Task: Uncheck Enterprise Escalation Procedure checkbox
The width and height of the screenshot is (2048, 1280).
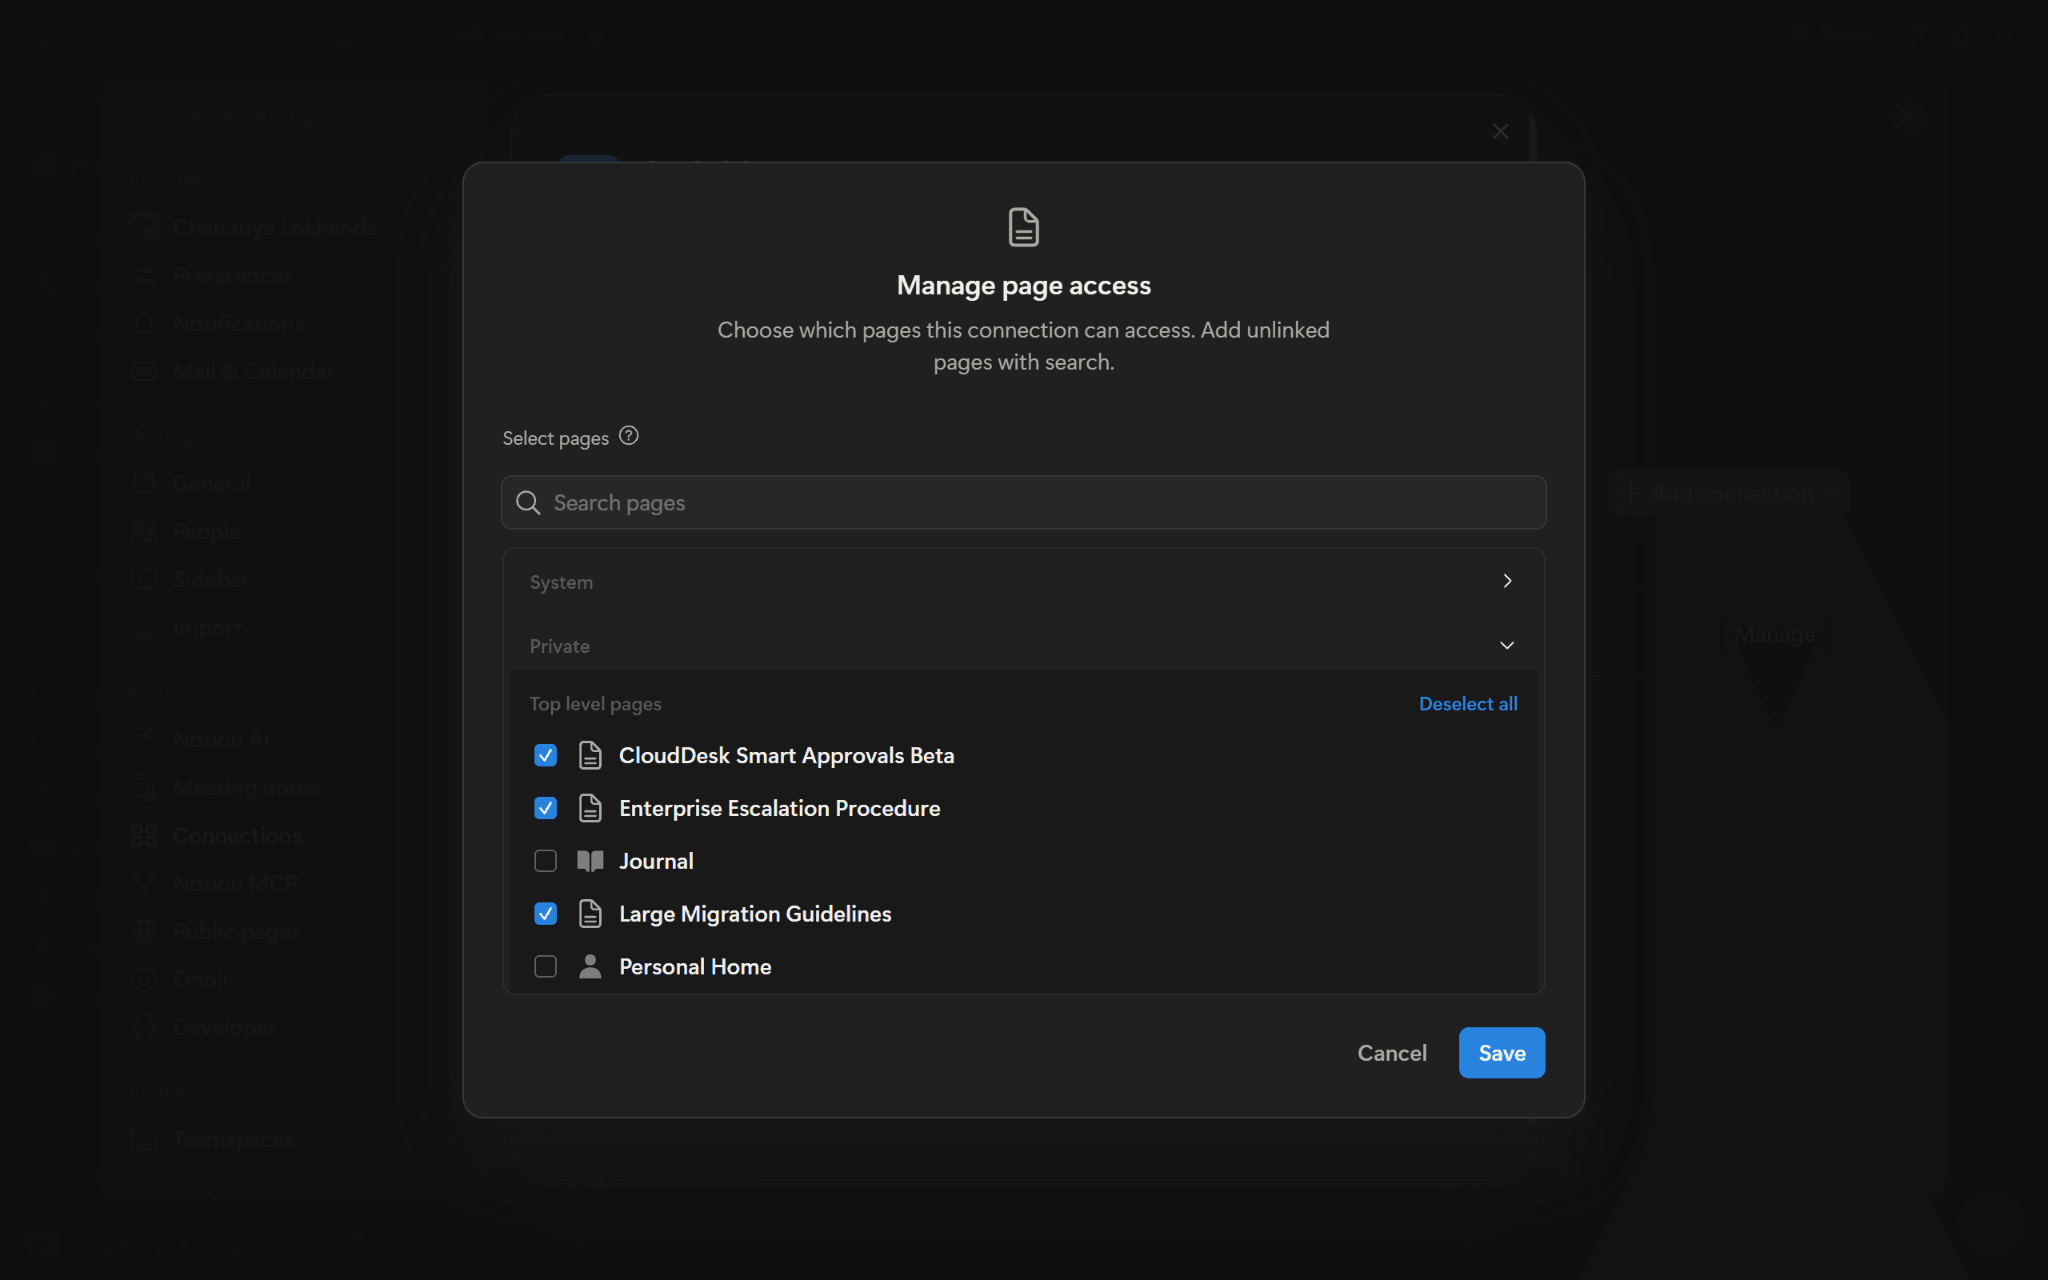Action: [x=545, y=808]
